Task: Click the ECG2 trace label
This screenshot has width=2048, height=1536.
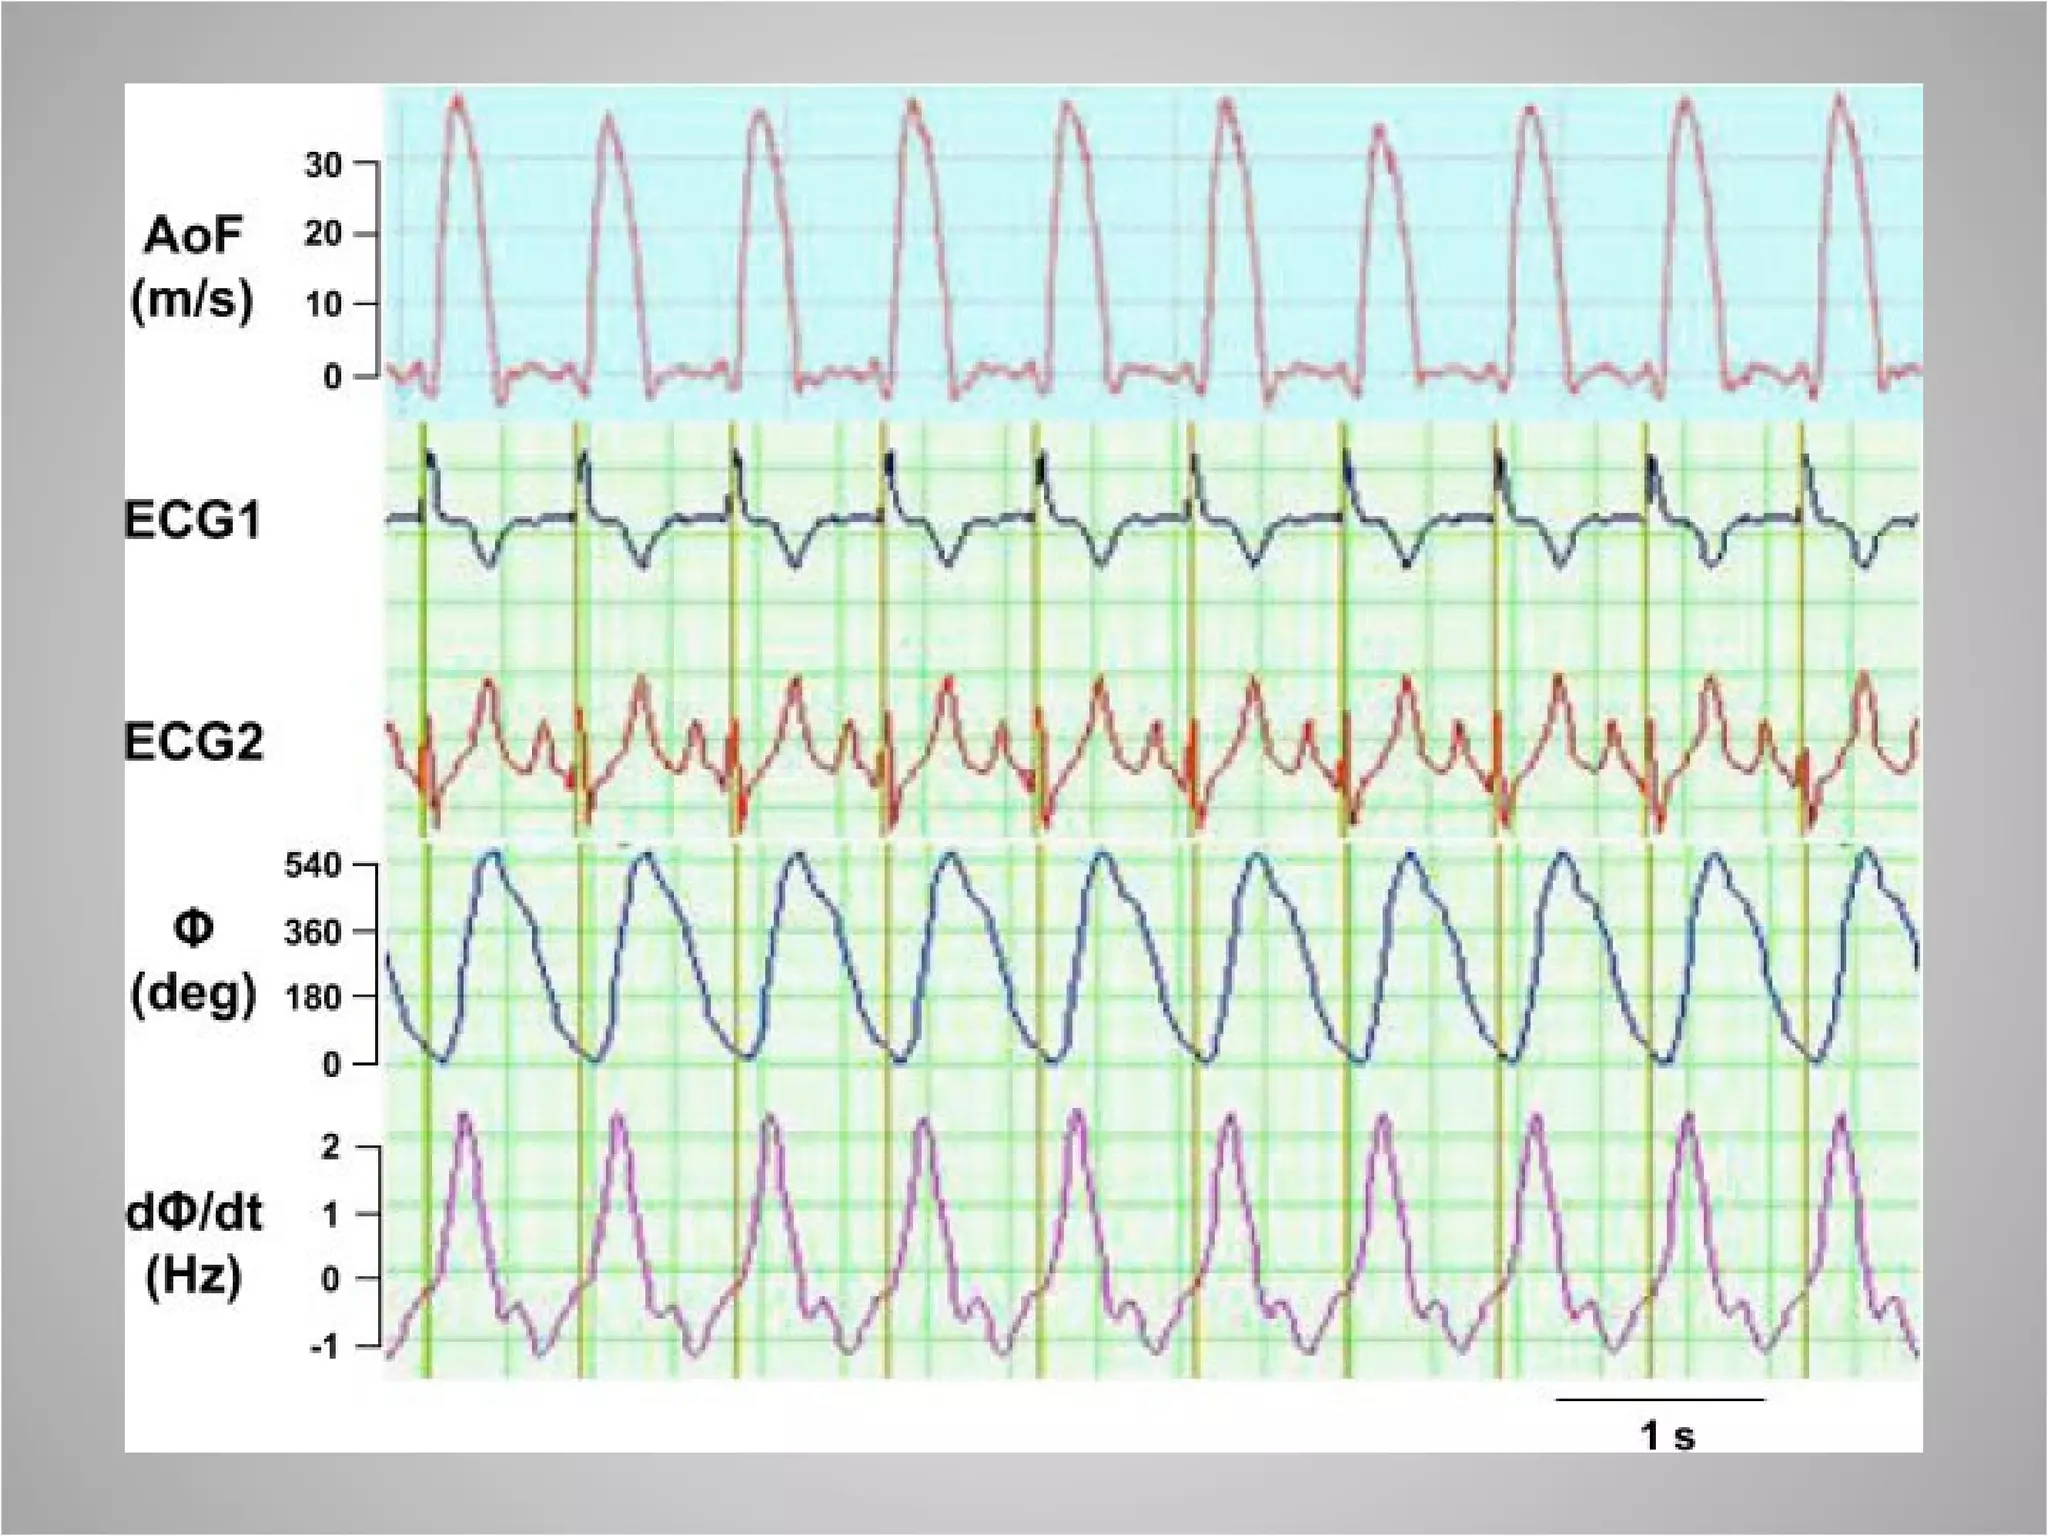Action: coord(193,743)
